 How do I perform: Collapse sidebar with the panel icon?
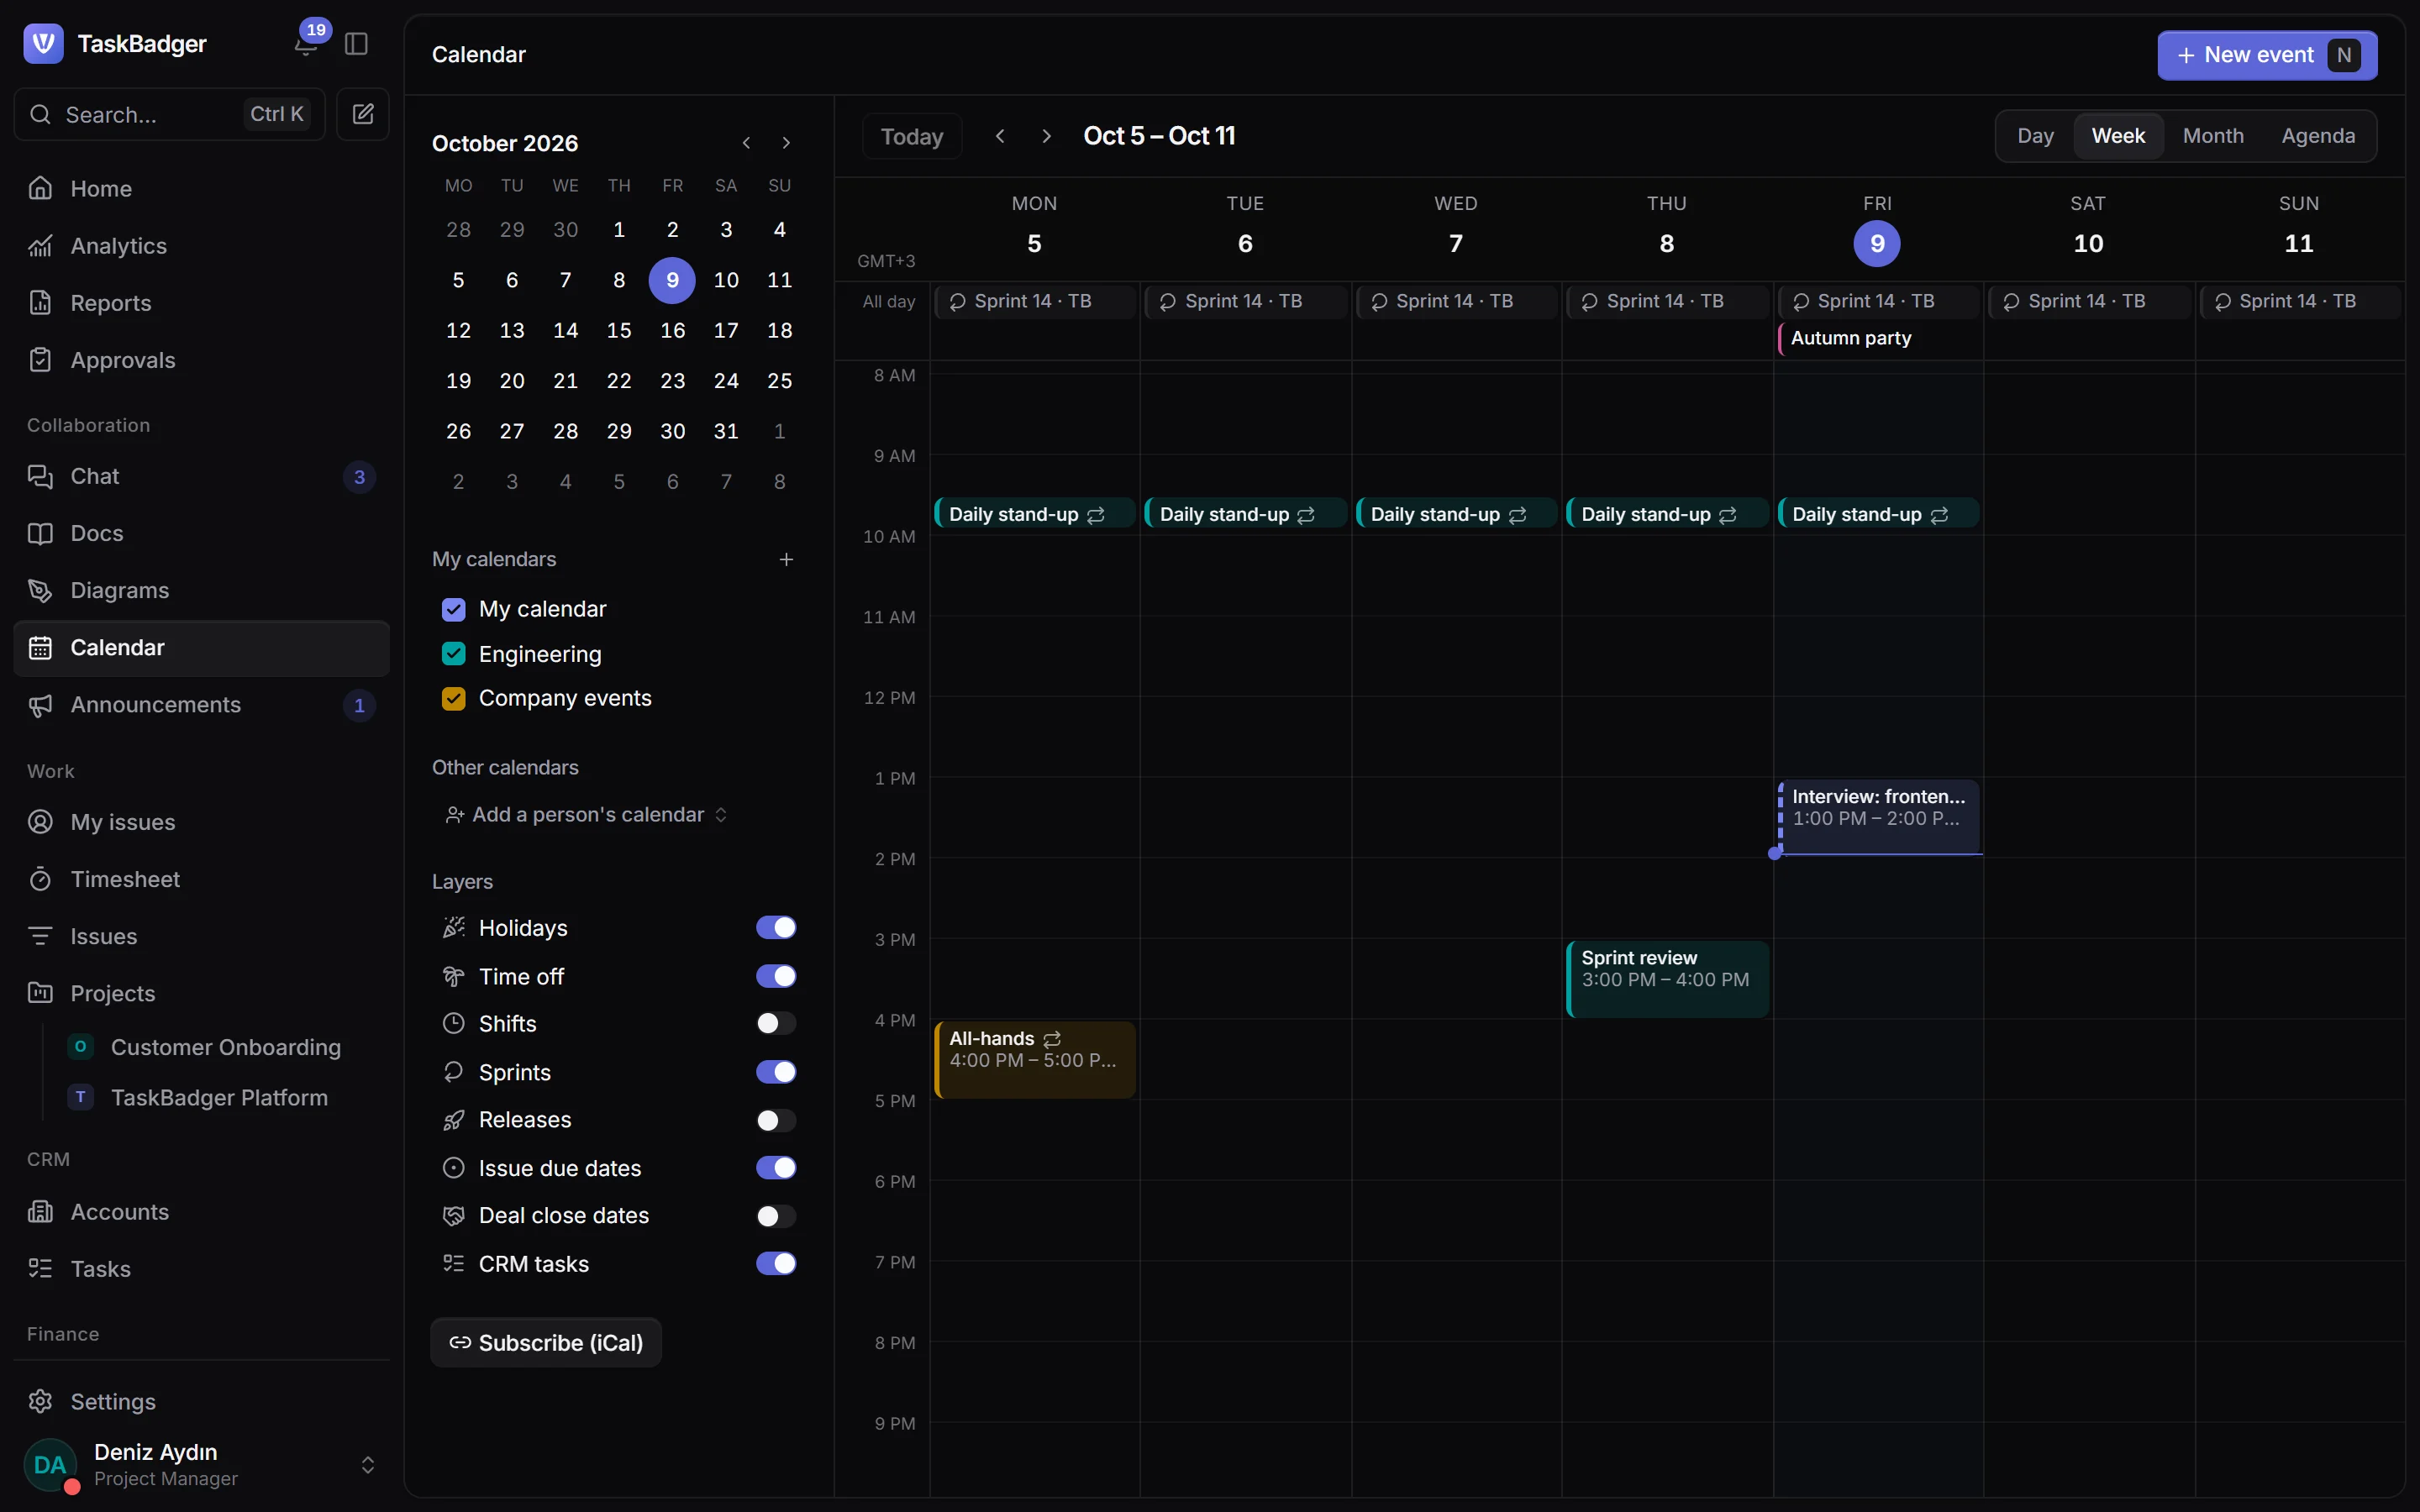[356, 44]
